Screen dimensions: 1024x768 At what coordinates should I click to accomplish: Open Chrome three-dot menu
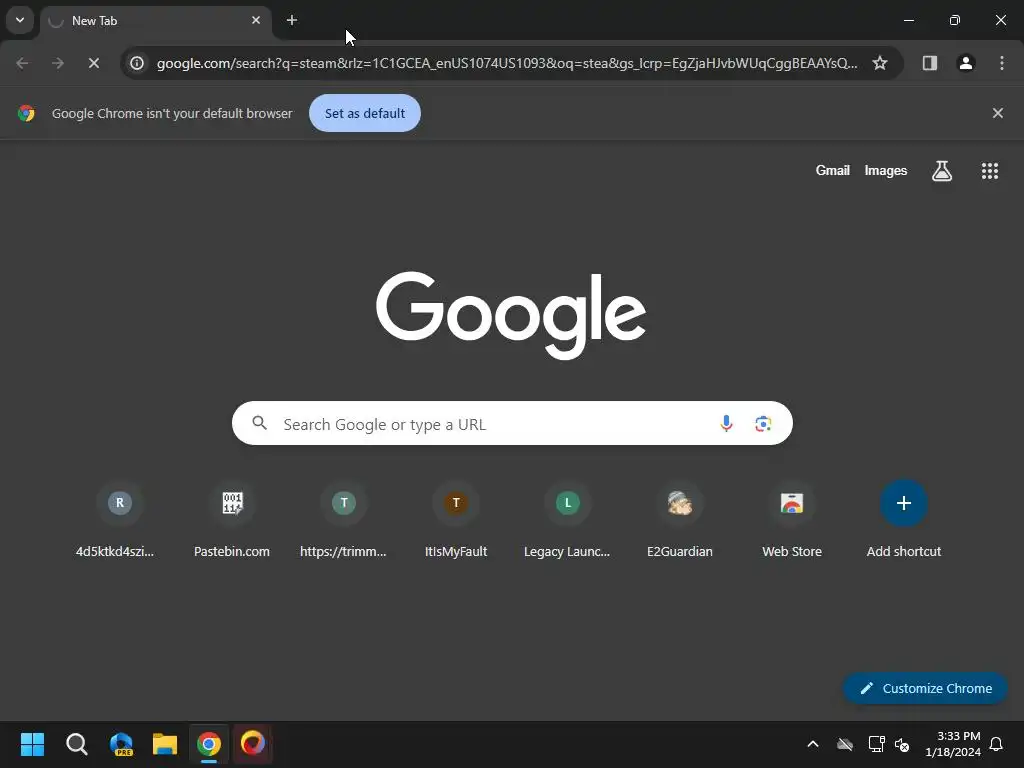[x=1002, y=63]
